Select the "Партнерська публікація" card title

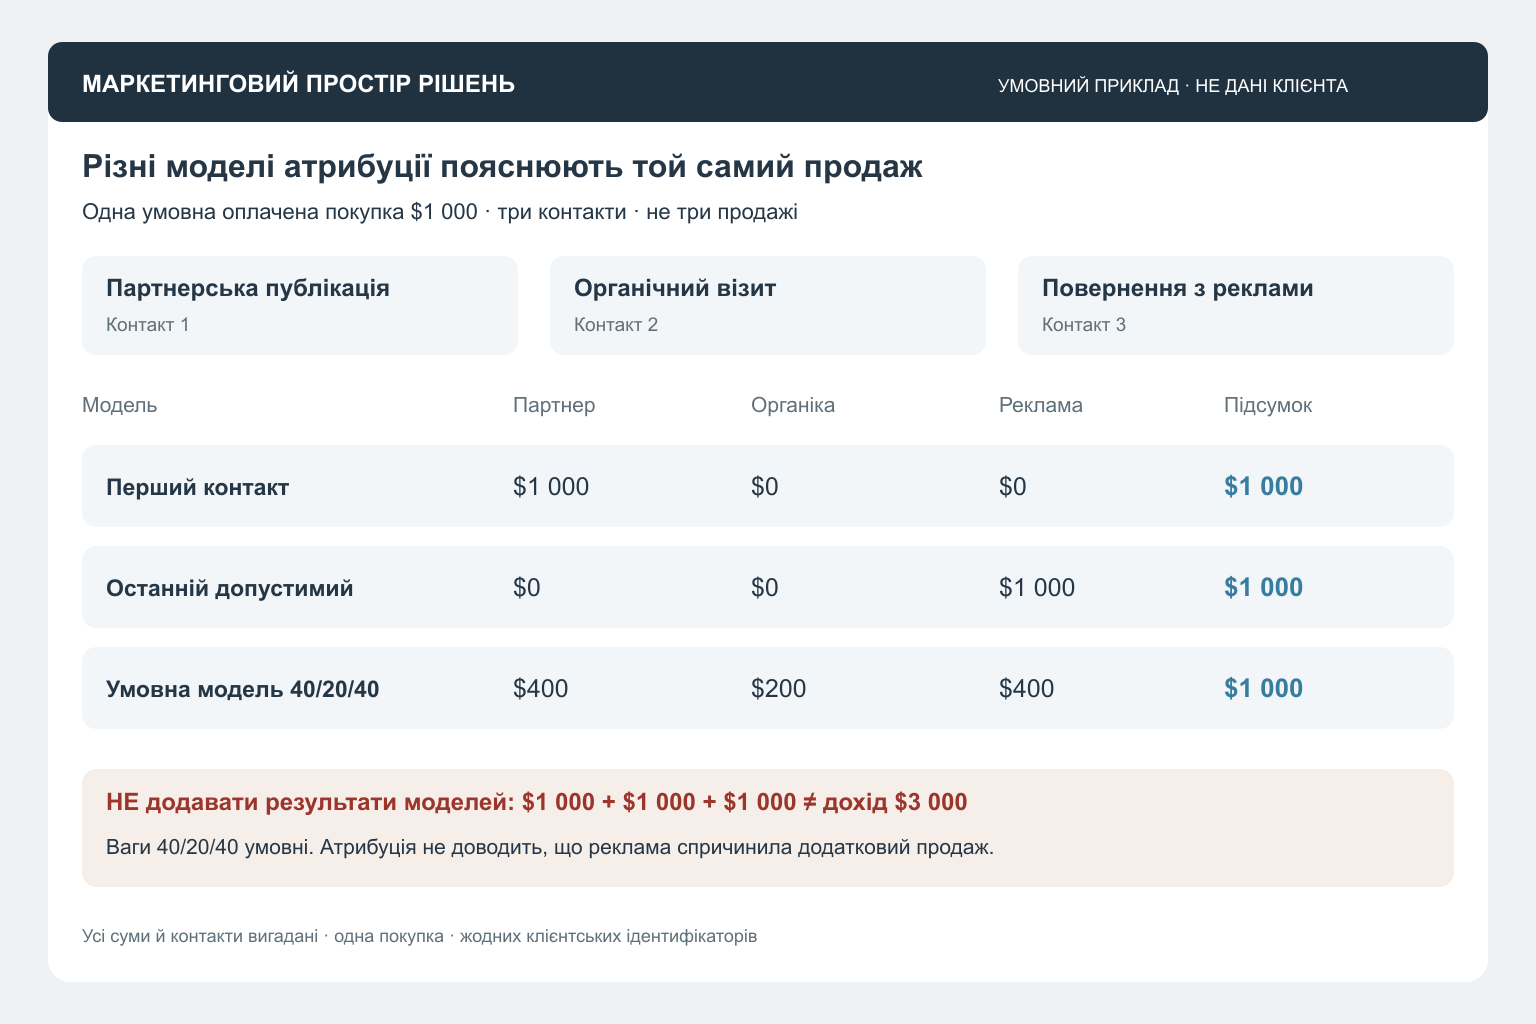tap(248, 288)
